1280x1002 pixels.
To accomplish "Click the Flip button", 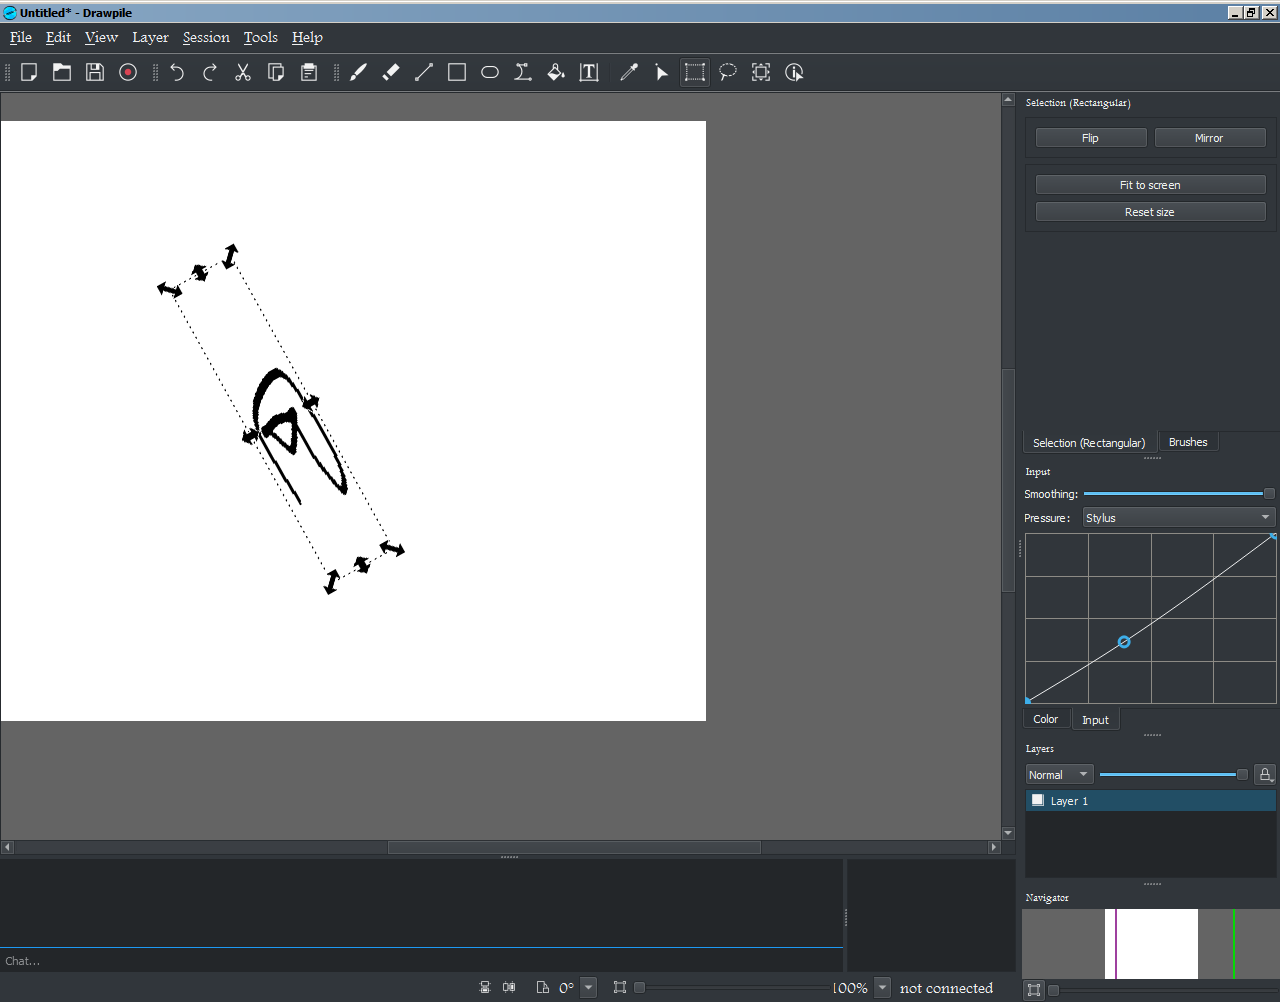I will (x=1091, y=138).
